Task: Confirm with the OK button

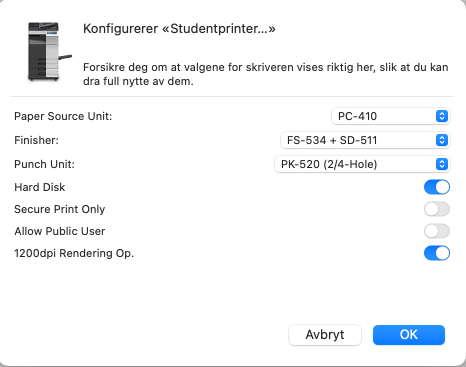Action: tap(409, 335)
